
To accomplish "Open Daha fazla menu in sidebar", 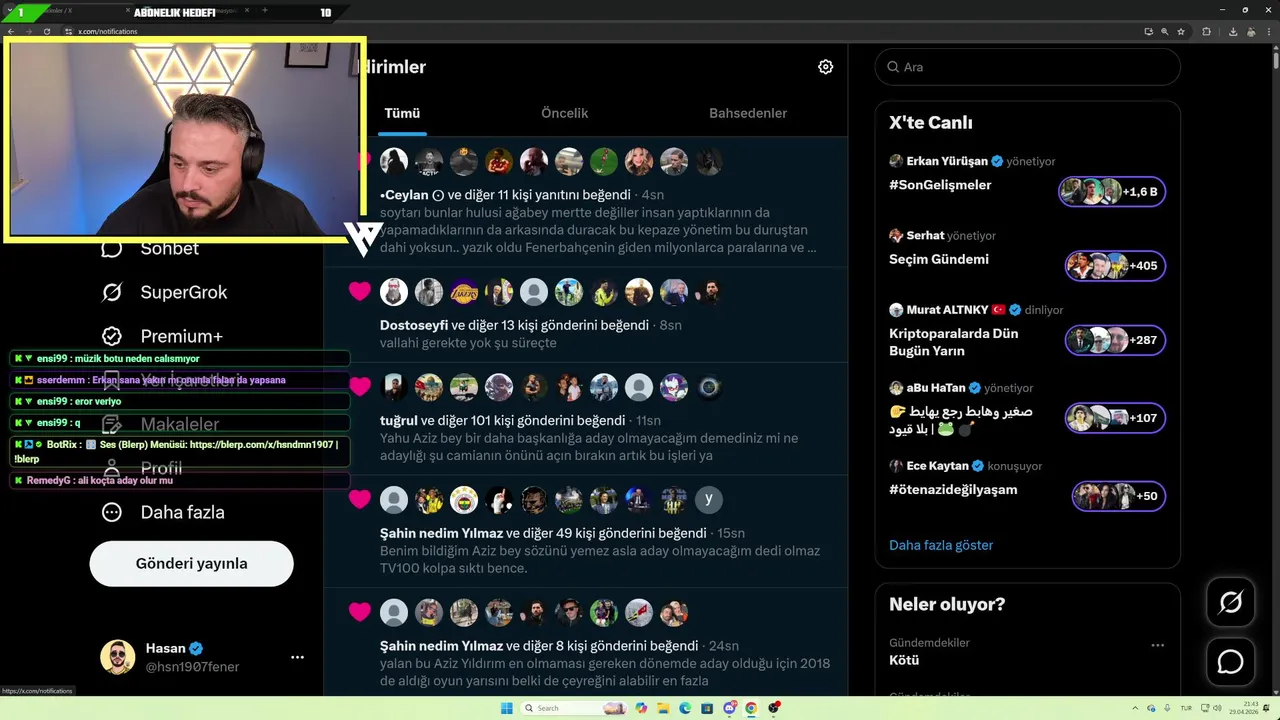I will point(163,512).
